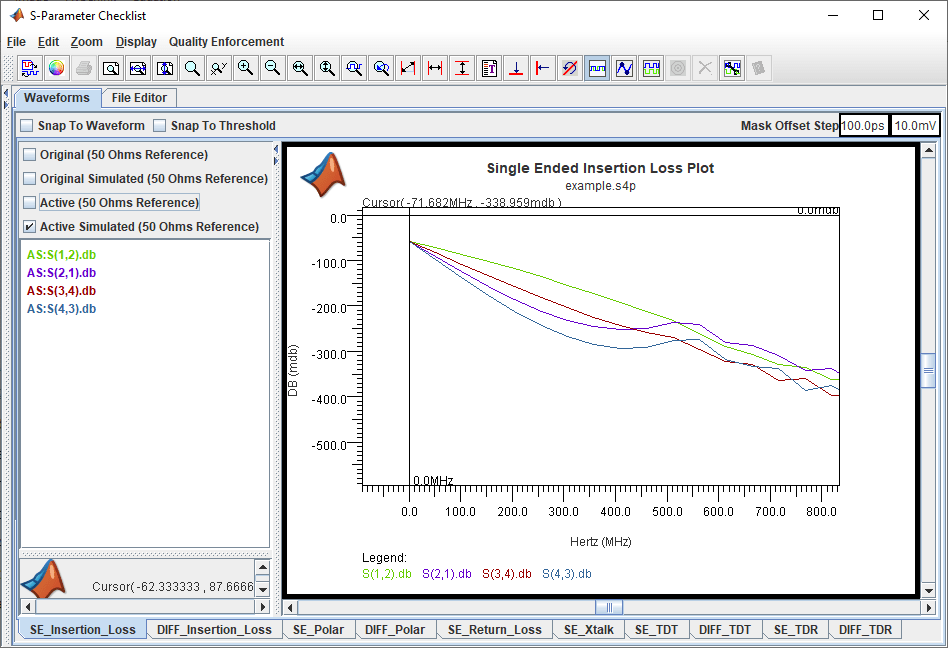Click the plain magnifying glass icon

[191, 68]
